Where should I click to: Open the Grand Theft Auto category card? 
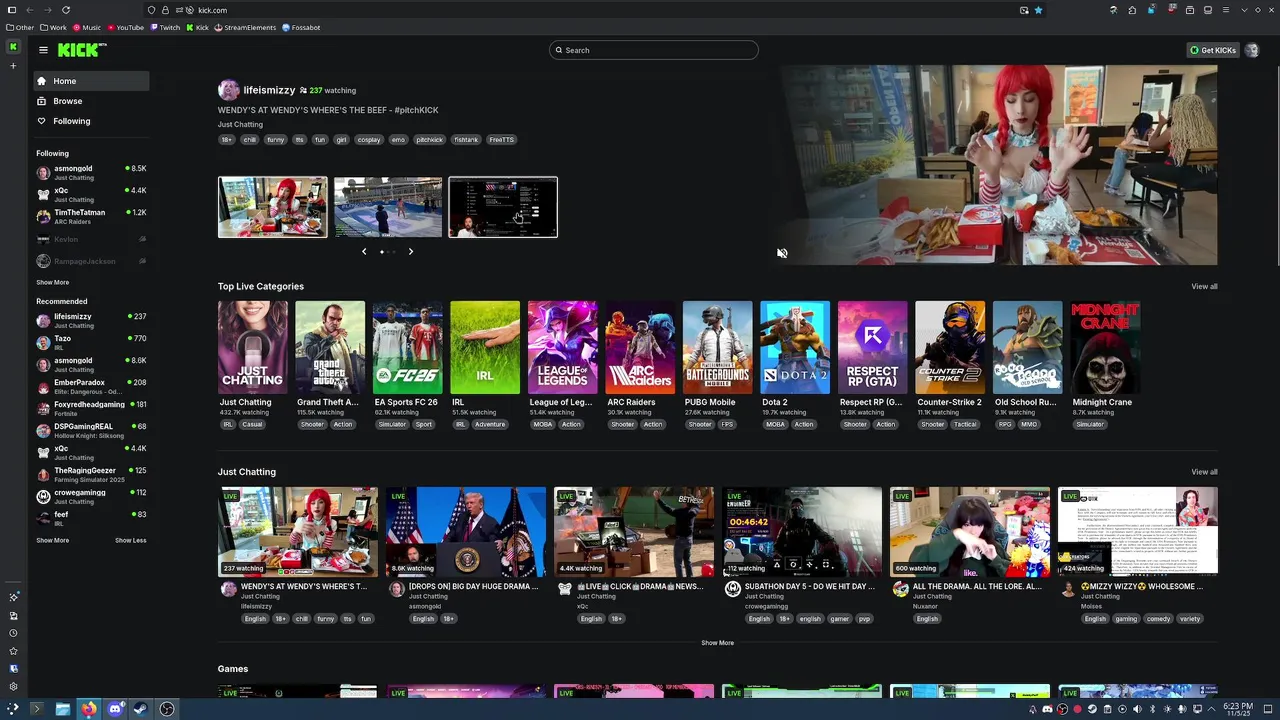(330, 348)
